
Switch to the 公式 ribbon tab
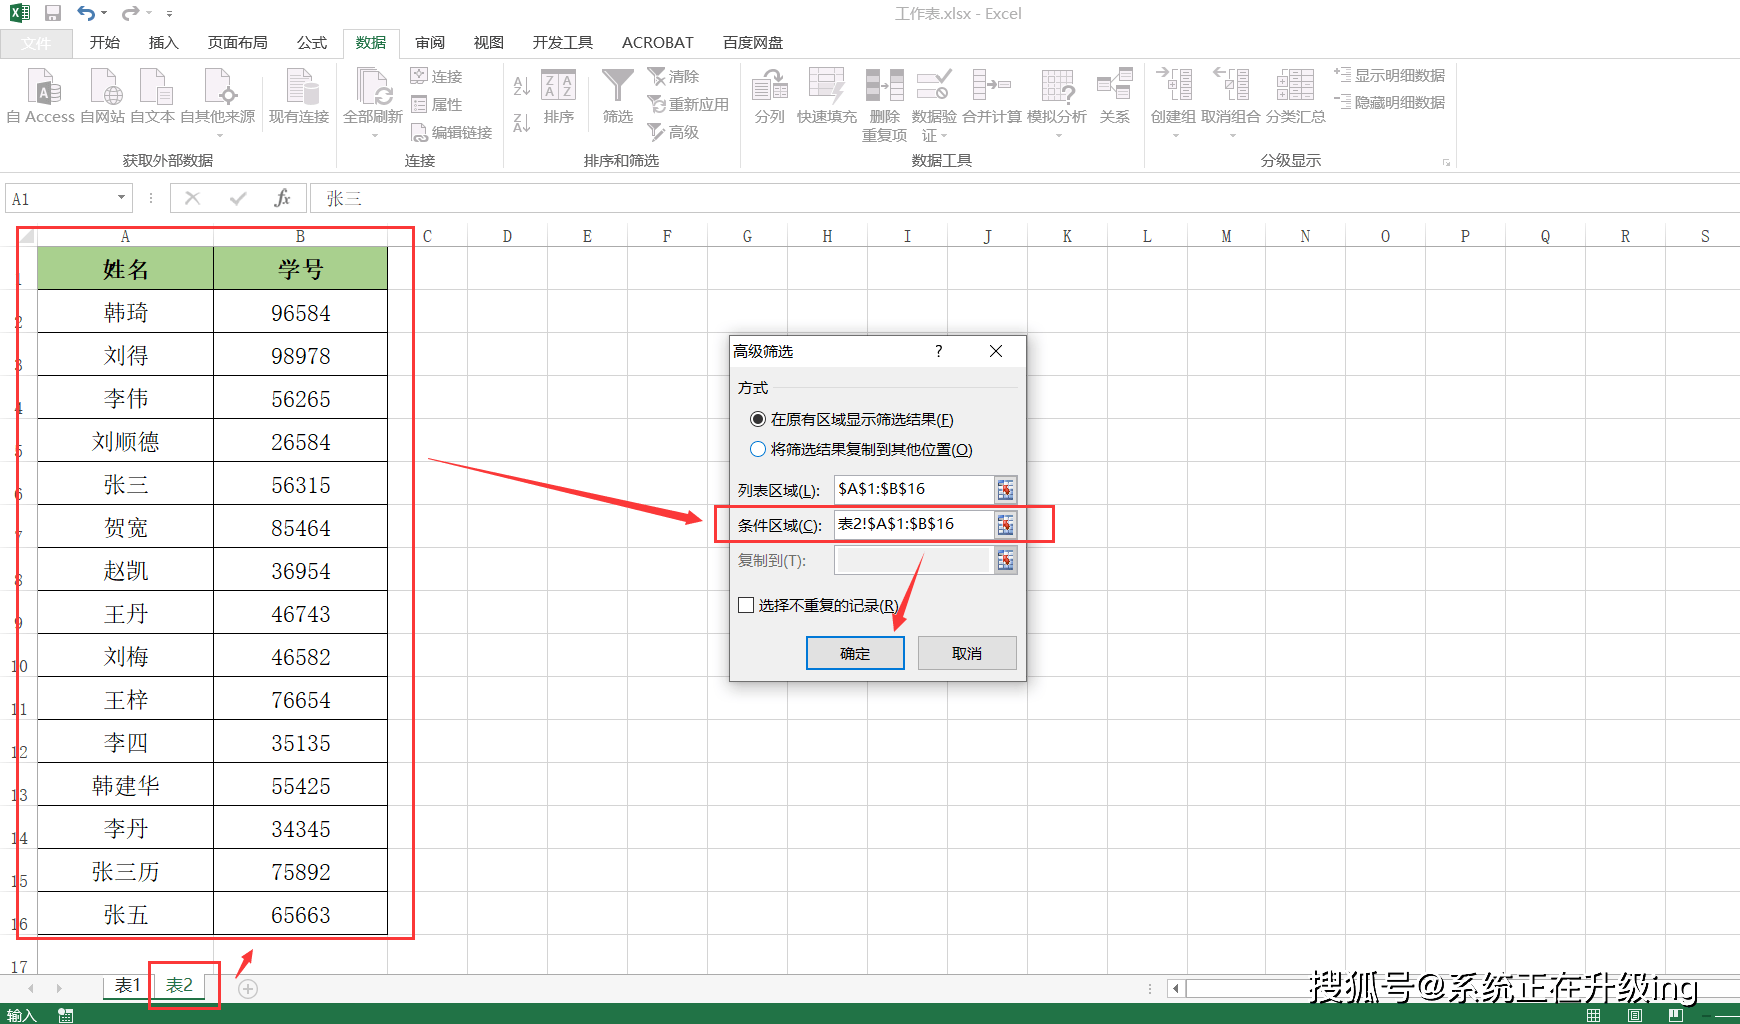311,43
